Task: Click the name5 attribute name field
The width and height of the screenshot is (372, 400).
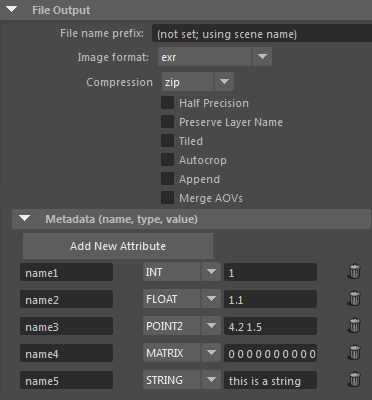Action: [x=66, y=380]
